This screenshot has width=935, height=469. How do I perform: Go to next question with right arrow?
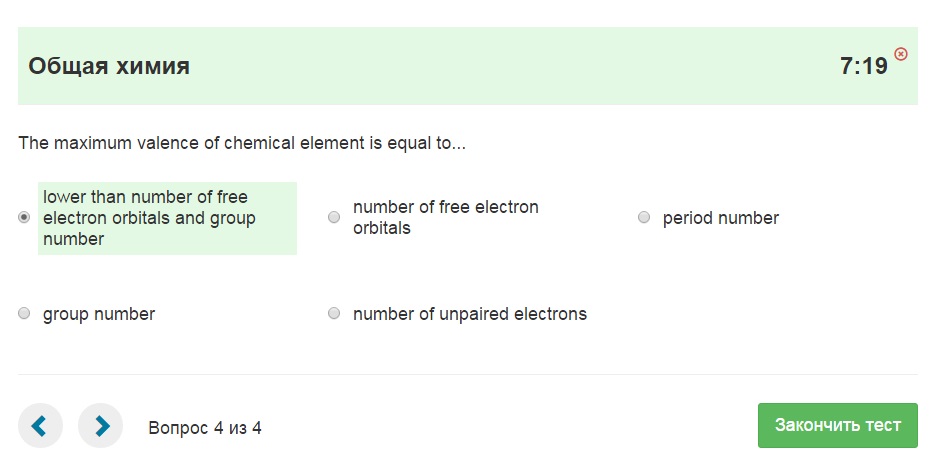[101, 426]
